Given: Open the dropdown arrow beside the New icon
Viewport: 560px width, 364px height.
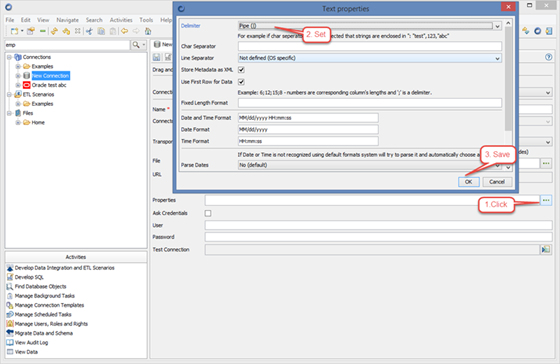Looking at the screenshot, I should [22, 31].
